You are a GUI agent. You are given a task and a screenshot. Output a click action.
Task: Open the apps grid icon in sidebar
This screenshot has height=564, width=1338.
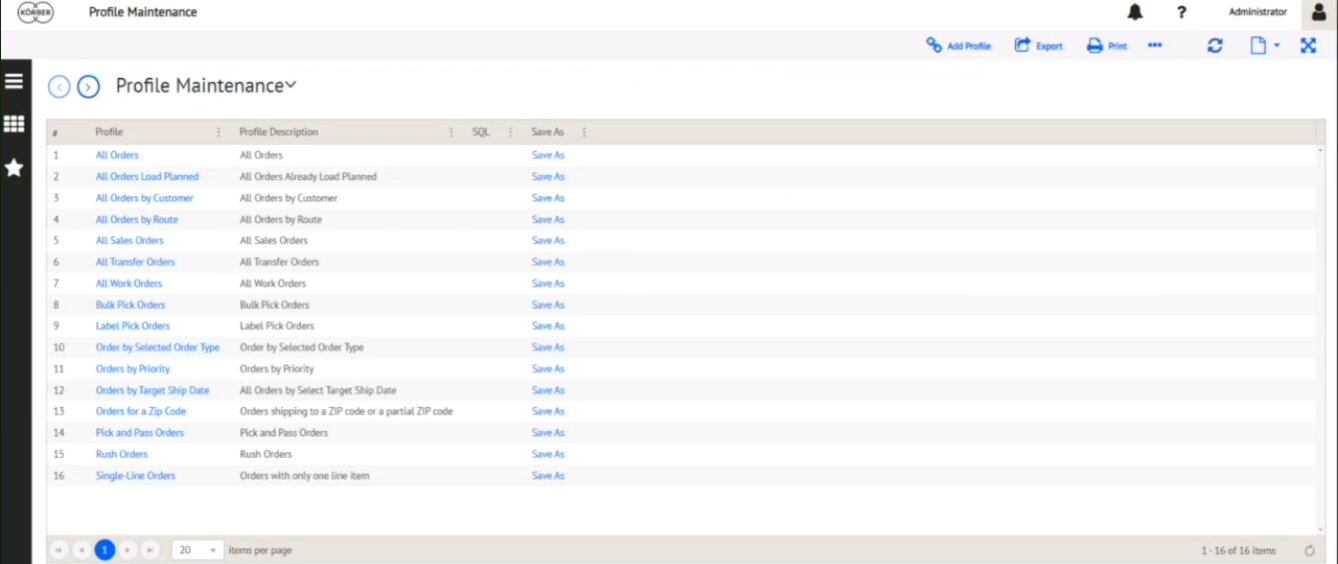14,124
